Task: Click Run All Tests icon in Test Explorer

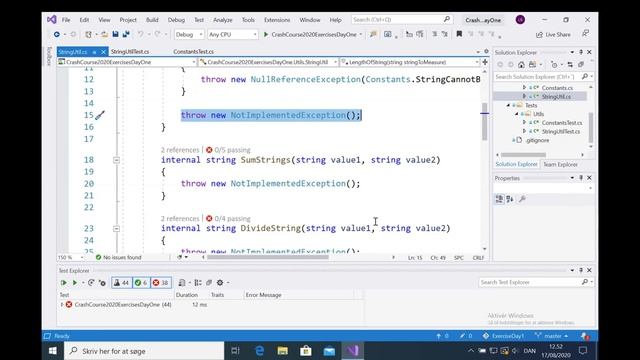Action: pos(63,282)
